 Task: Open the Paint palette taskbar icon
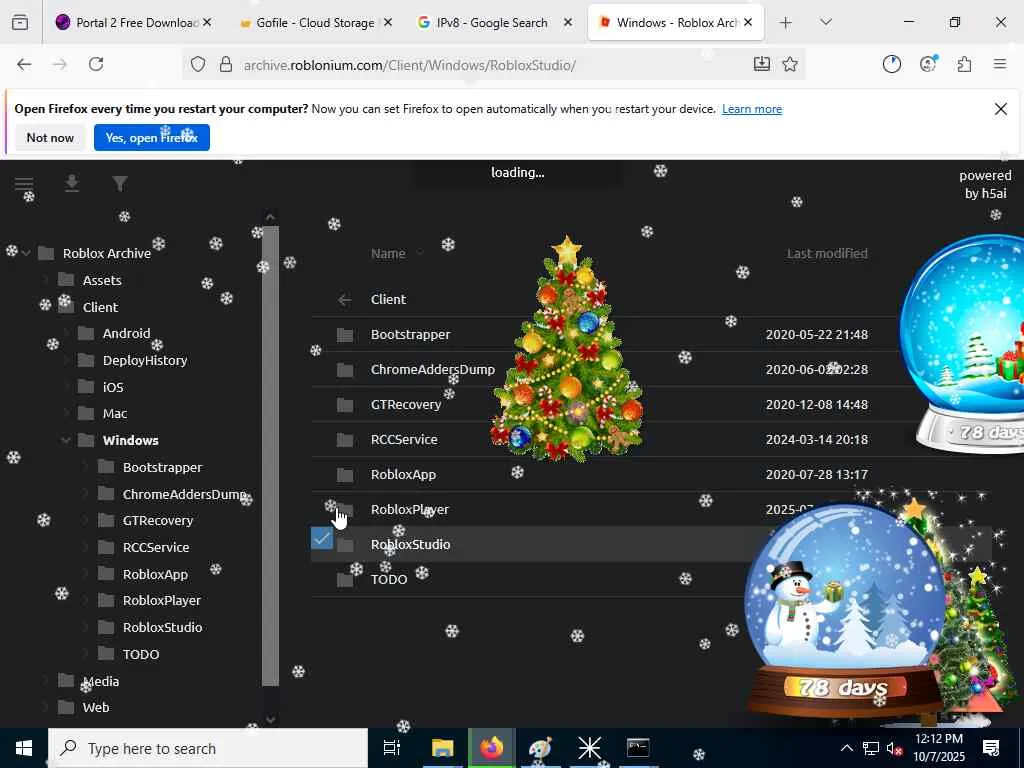[541, 748]
